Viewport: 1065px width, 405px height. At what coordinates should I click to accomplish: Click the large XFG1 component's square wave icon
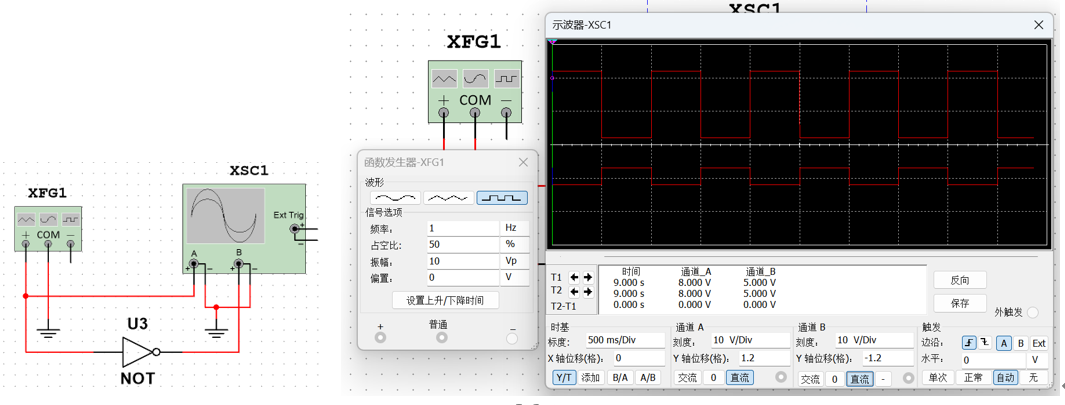pos(506,79)
